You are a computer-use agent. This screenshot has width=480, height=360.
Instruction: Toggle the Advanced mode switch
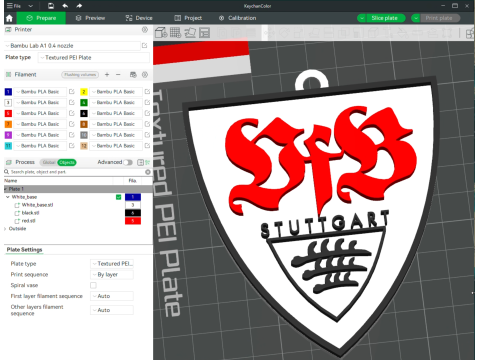[128, 162]
